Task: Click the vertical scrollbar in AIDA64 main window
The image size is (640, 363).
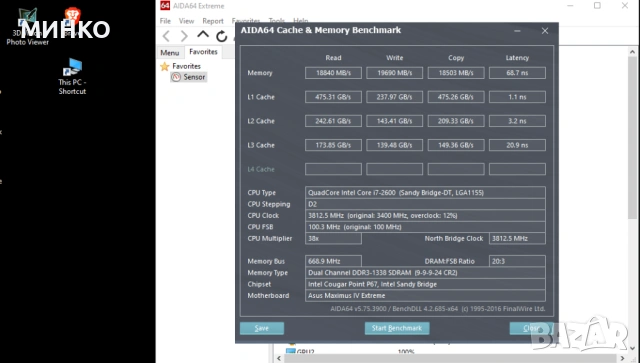Action: (632, 139)
